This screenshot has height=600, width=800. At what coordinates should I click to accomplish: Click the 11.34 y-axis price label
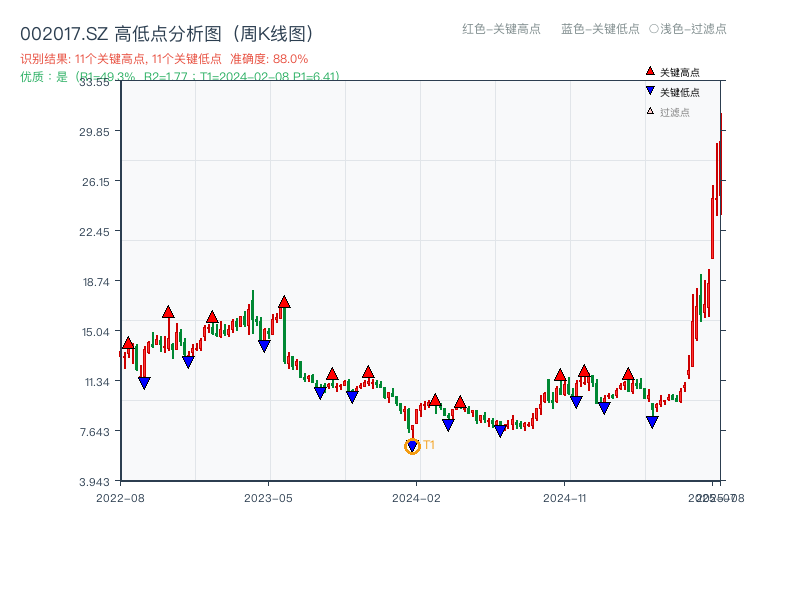pos(97,382)
